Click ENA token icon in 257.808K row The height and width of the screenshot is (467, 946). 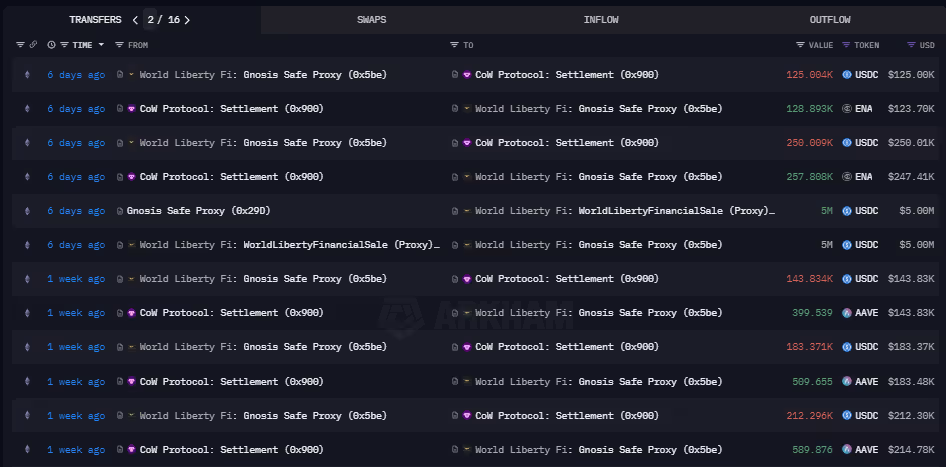pos(847,177)
